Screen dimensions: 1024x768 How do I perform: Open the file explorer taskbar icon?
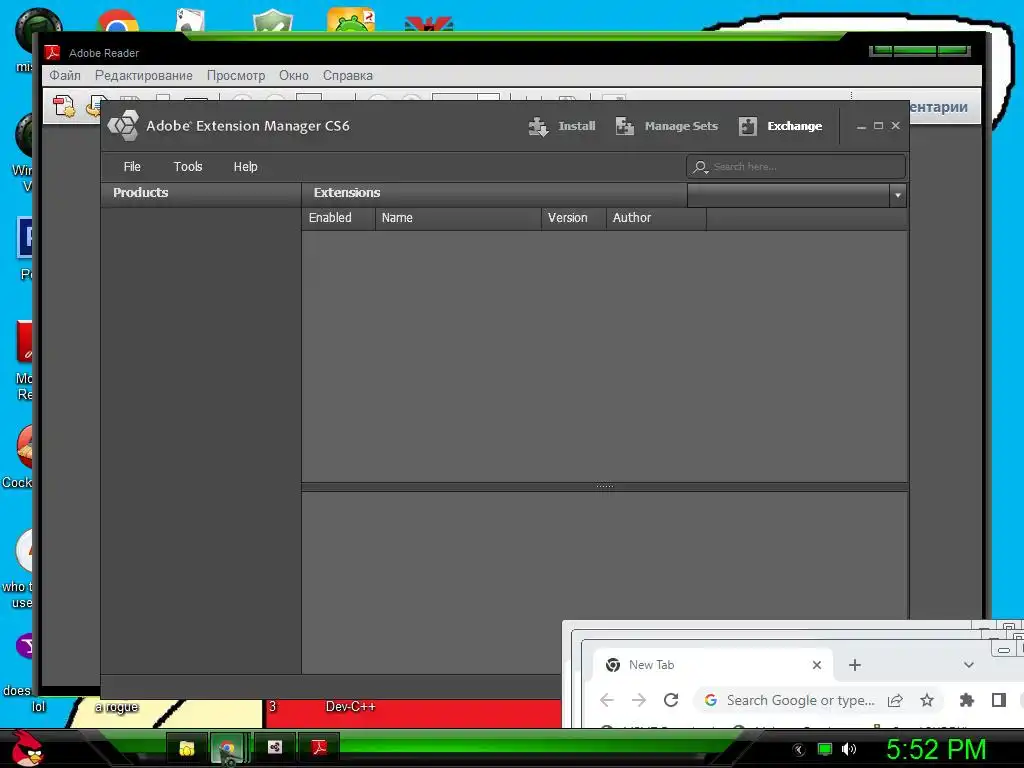tap(187, 748)
